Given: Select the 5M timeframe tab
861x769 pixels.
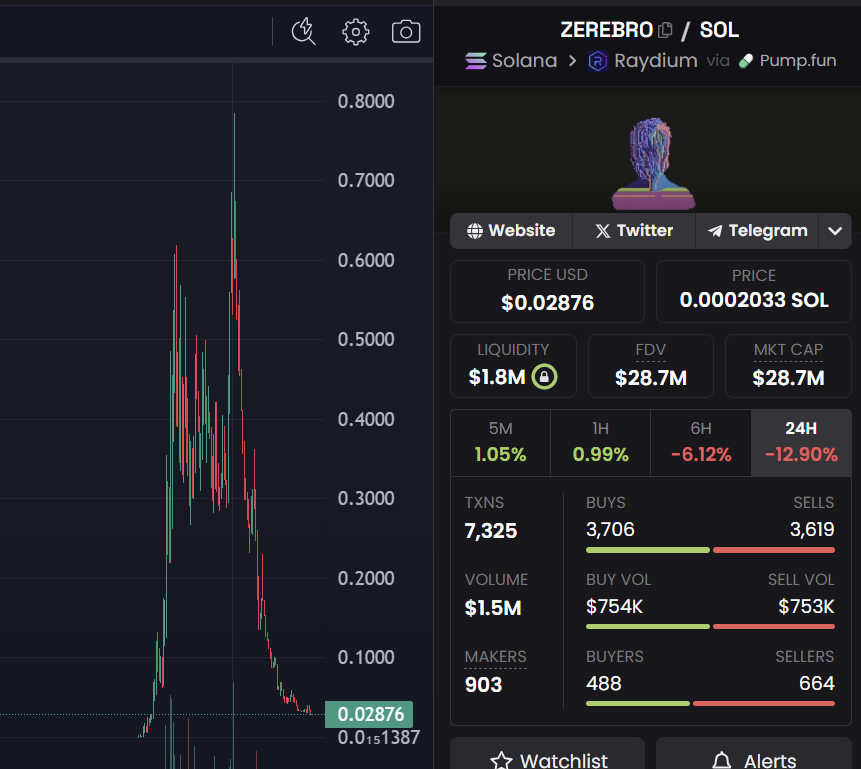Looking at the screenshot, I should click(500, 443).
